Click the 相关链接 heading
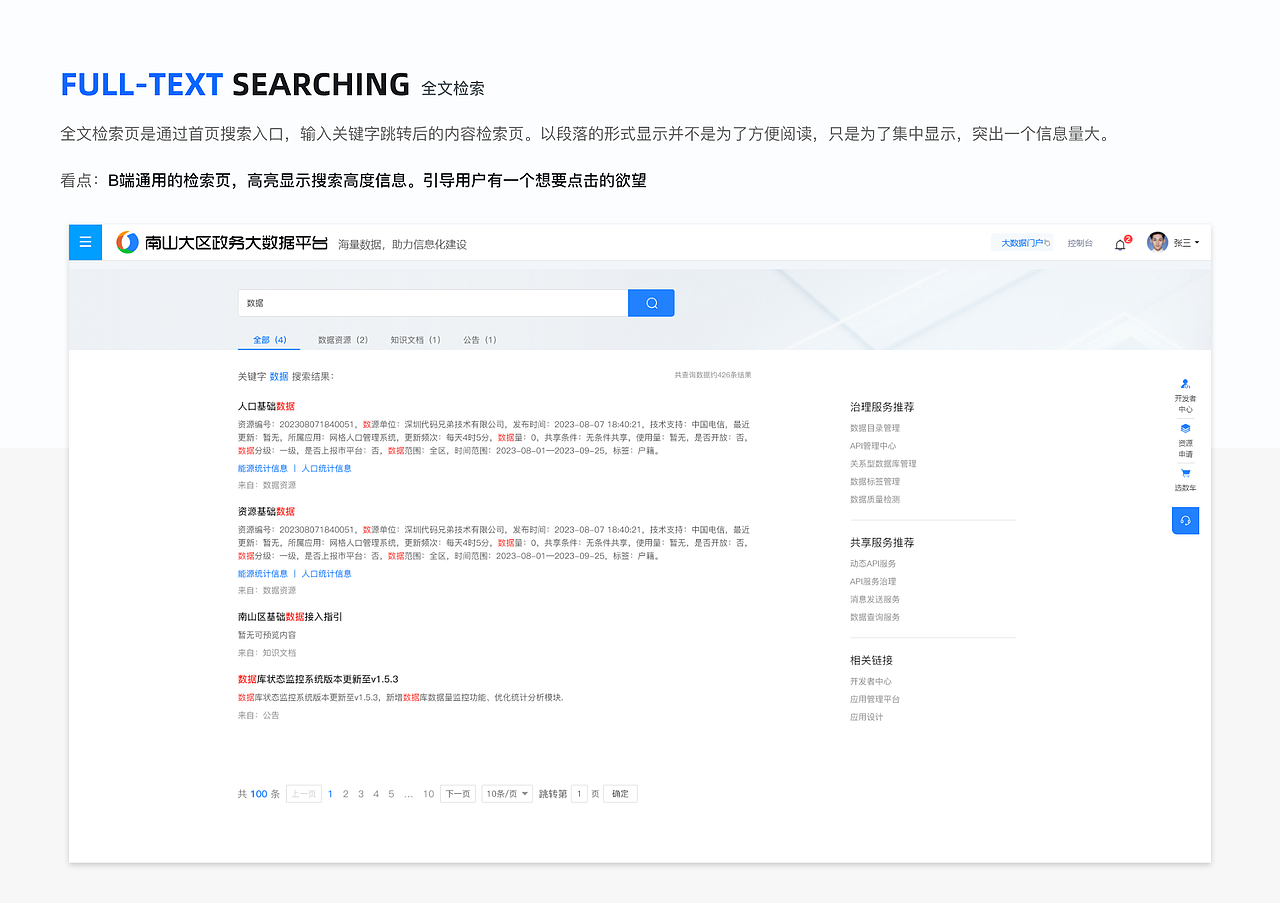 point(871,660)
